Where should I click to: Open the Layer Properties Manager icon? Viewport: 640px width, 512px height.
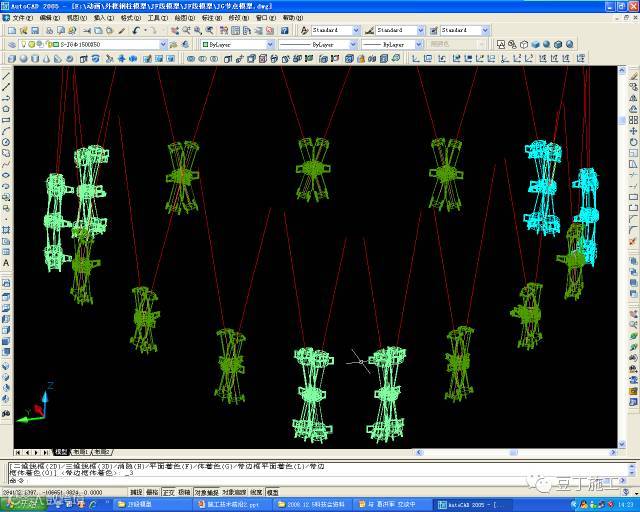tap(12, 45)
